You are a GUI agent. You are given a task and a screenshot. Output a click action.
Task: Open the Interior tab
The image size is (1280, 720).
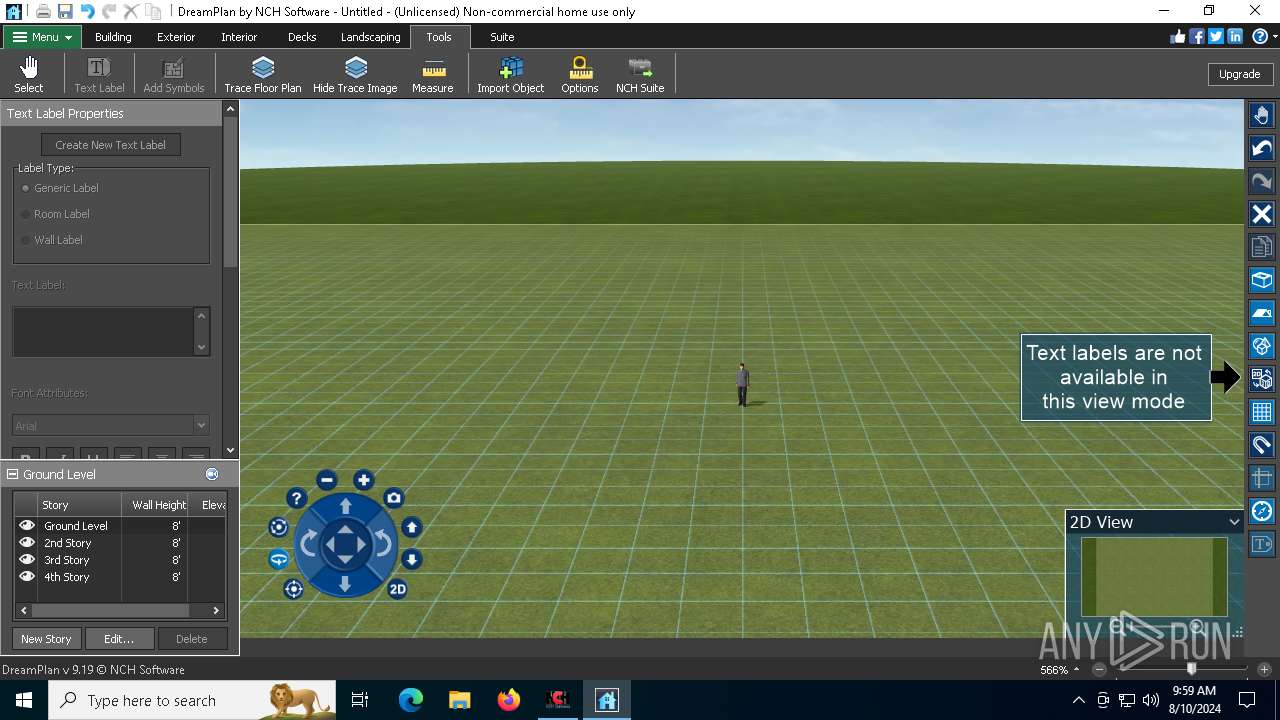pos(239,37)
